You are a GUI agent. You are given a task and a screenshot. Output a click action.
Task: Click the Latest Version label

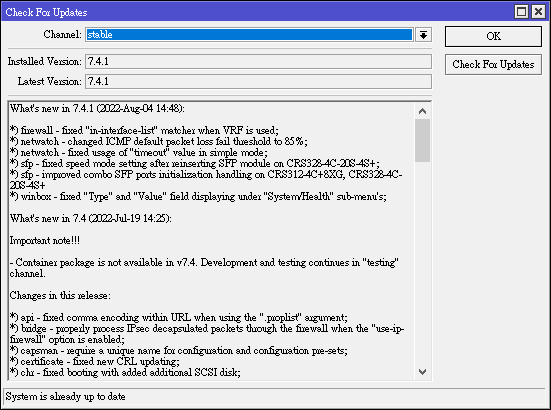(50, 82)
